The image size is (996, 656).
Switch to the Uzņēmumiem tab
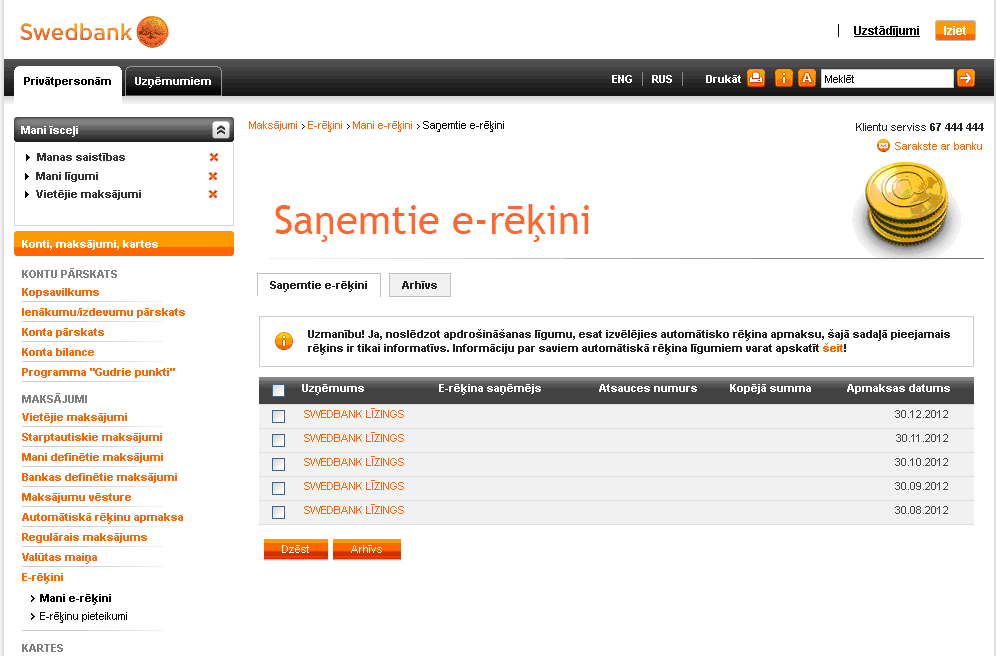click(173, 81)
